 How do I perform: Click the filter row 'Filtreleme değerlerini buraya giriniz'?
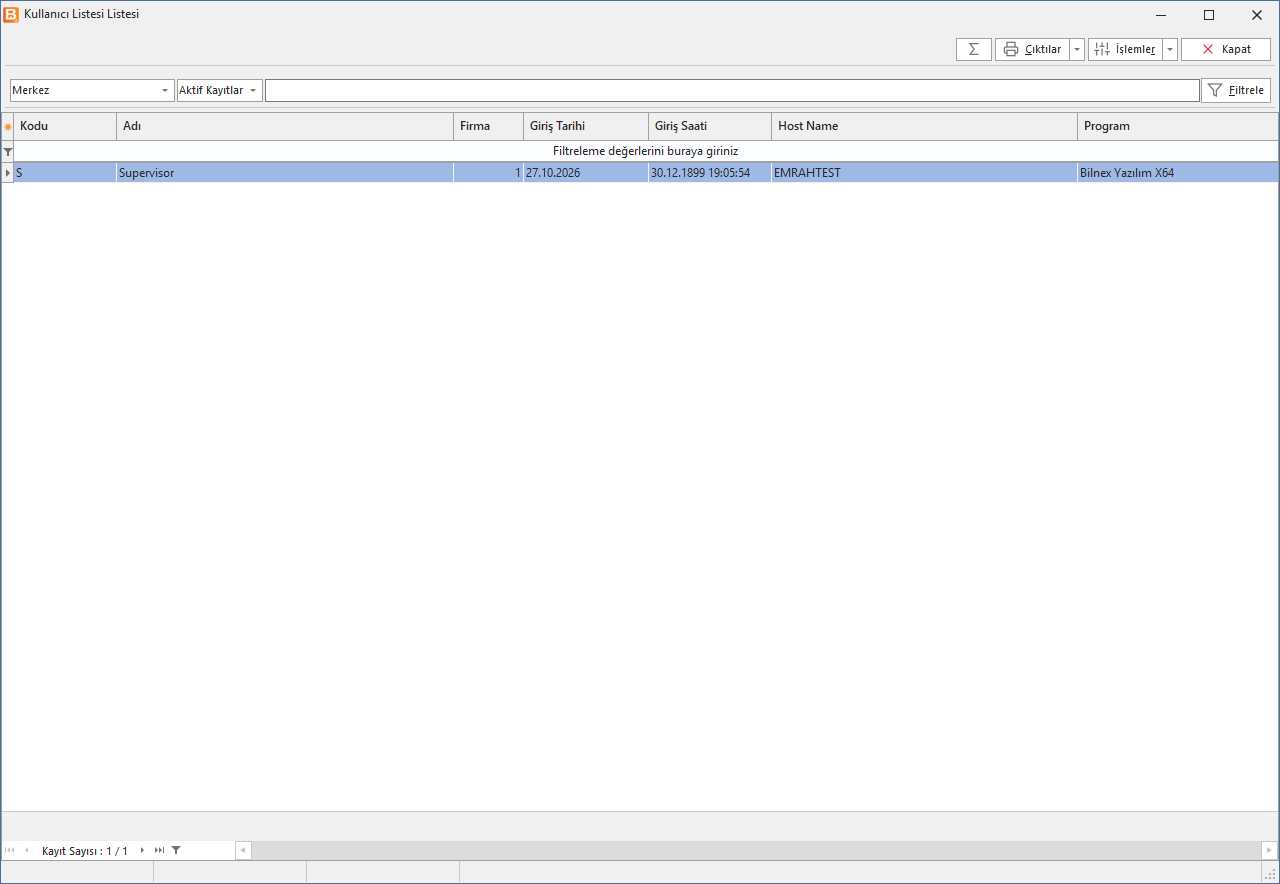[646, 151]
